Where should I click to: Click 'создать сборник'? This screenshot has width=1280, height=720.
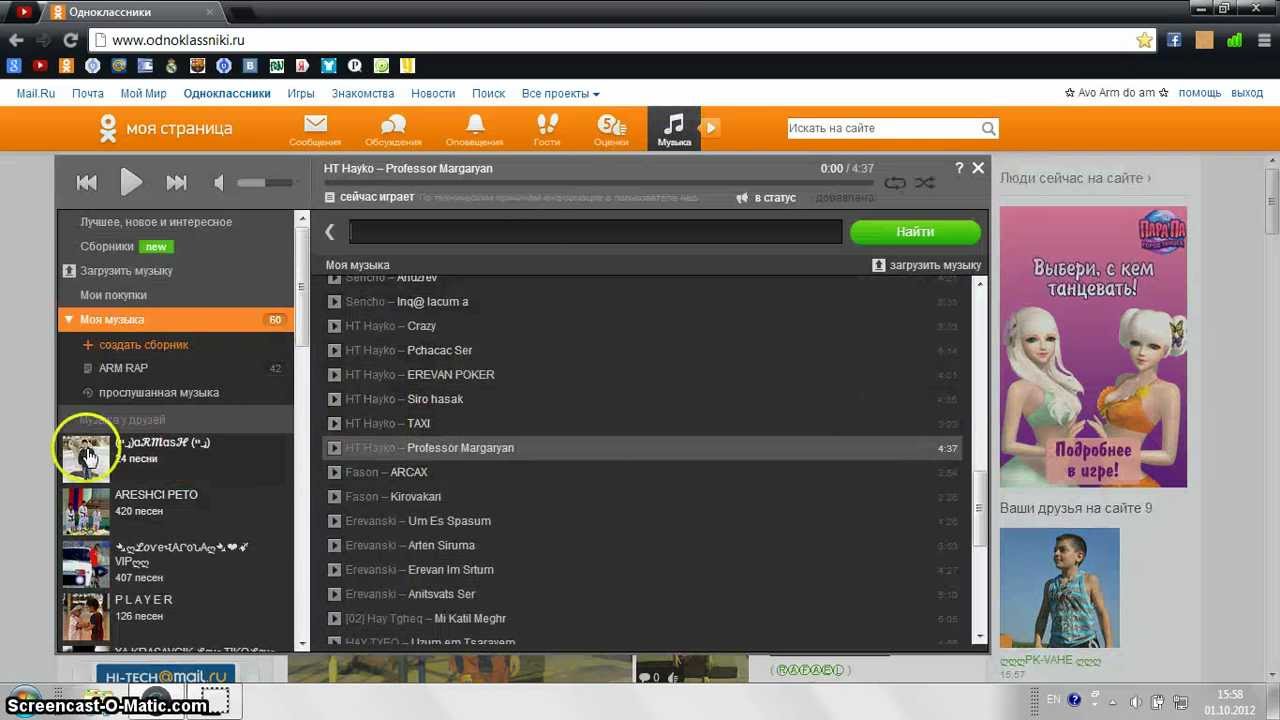[x=135, y=344]
